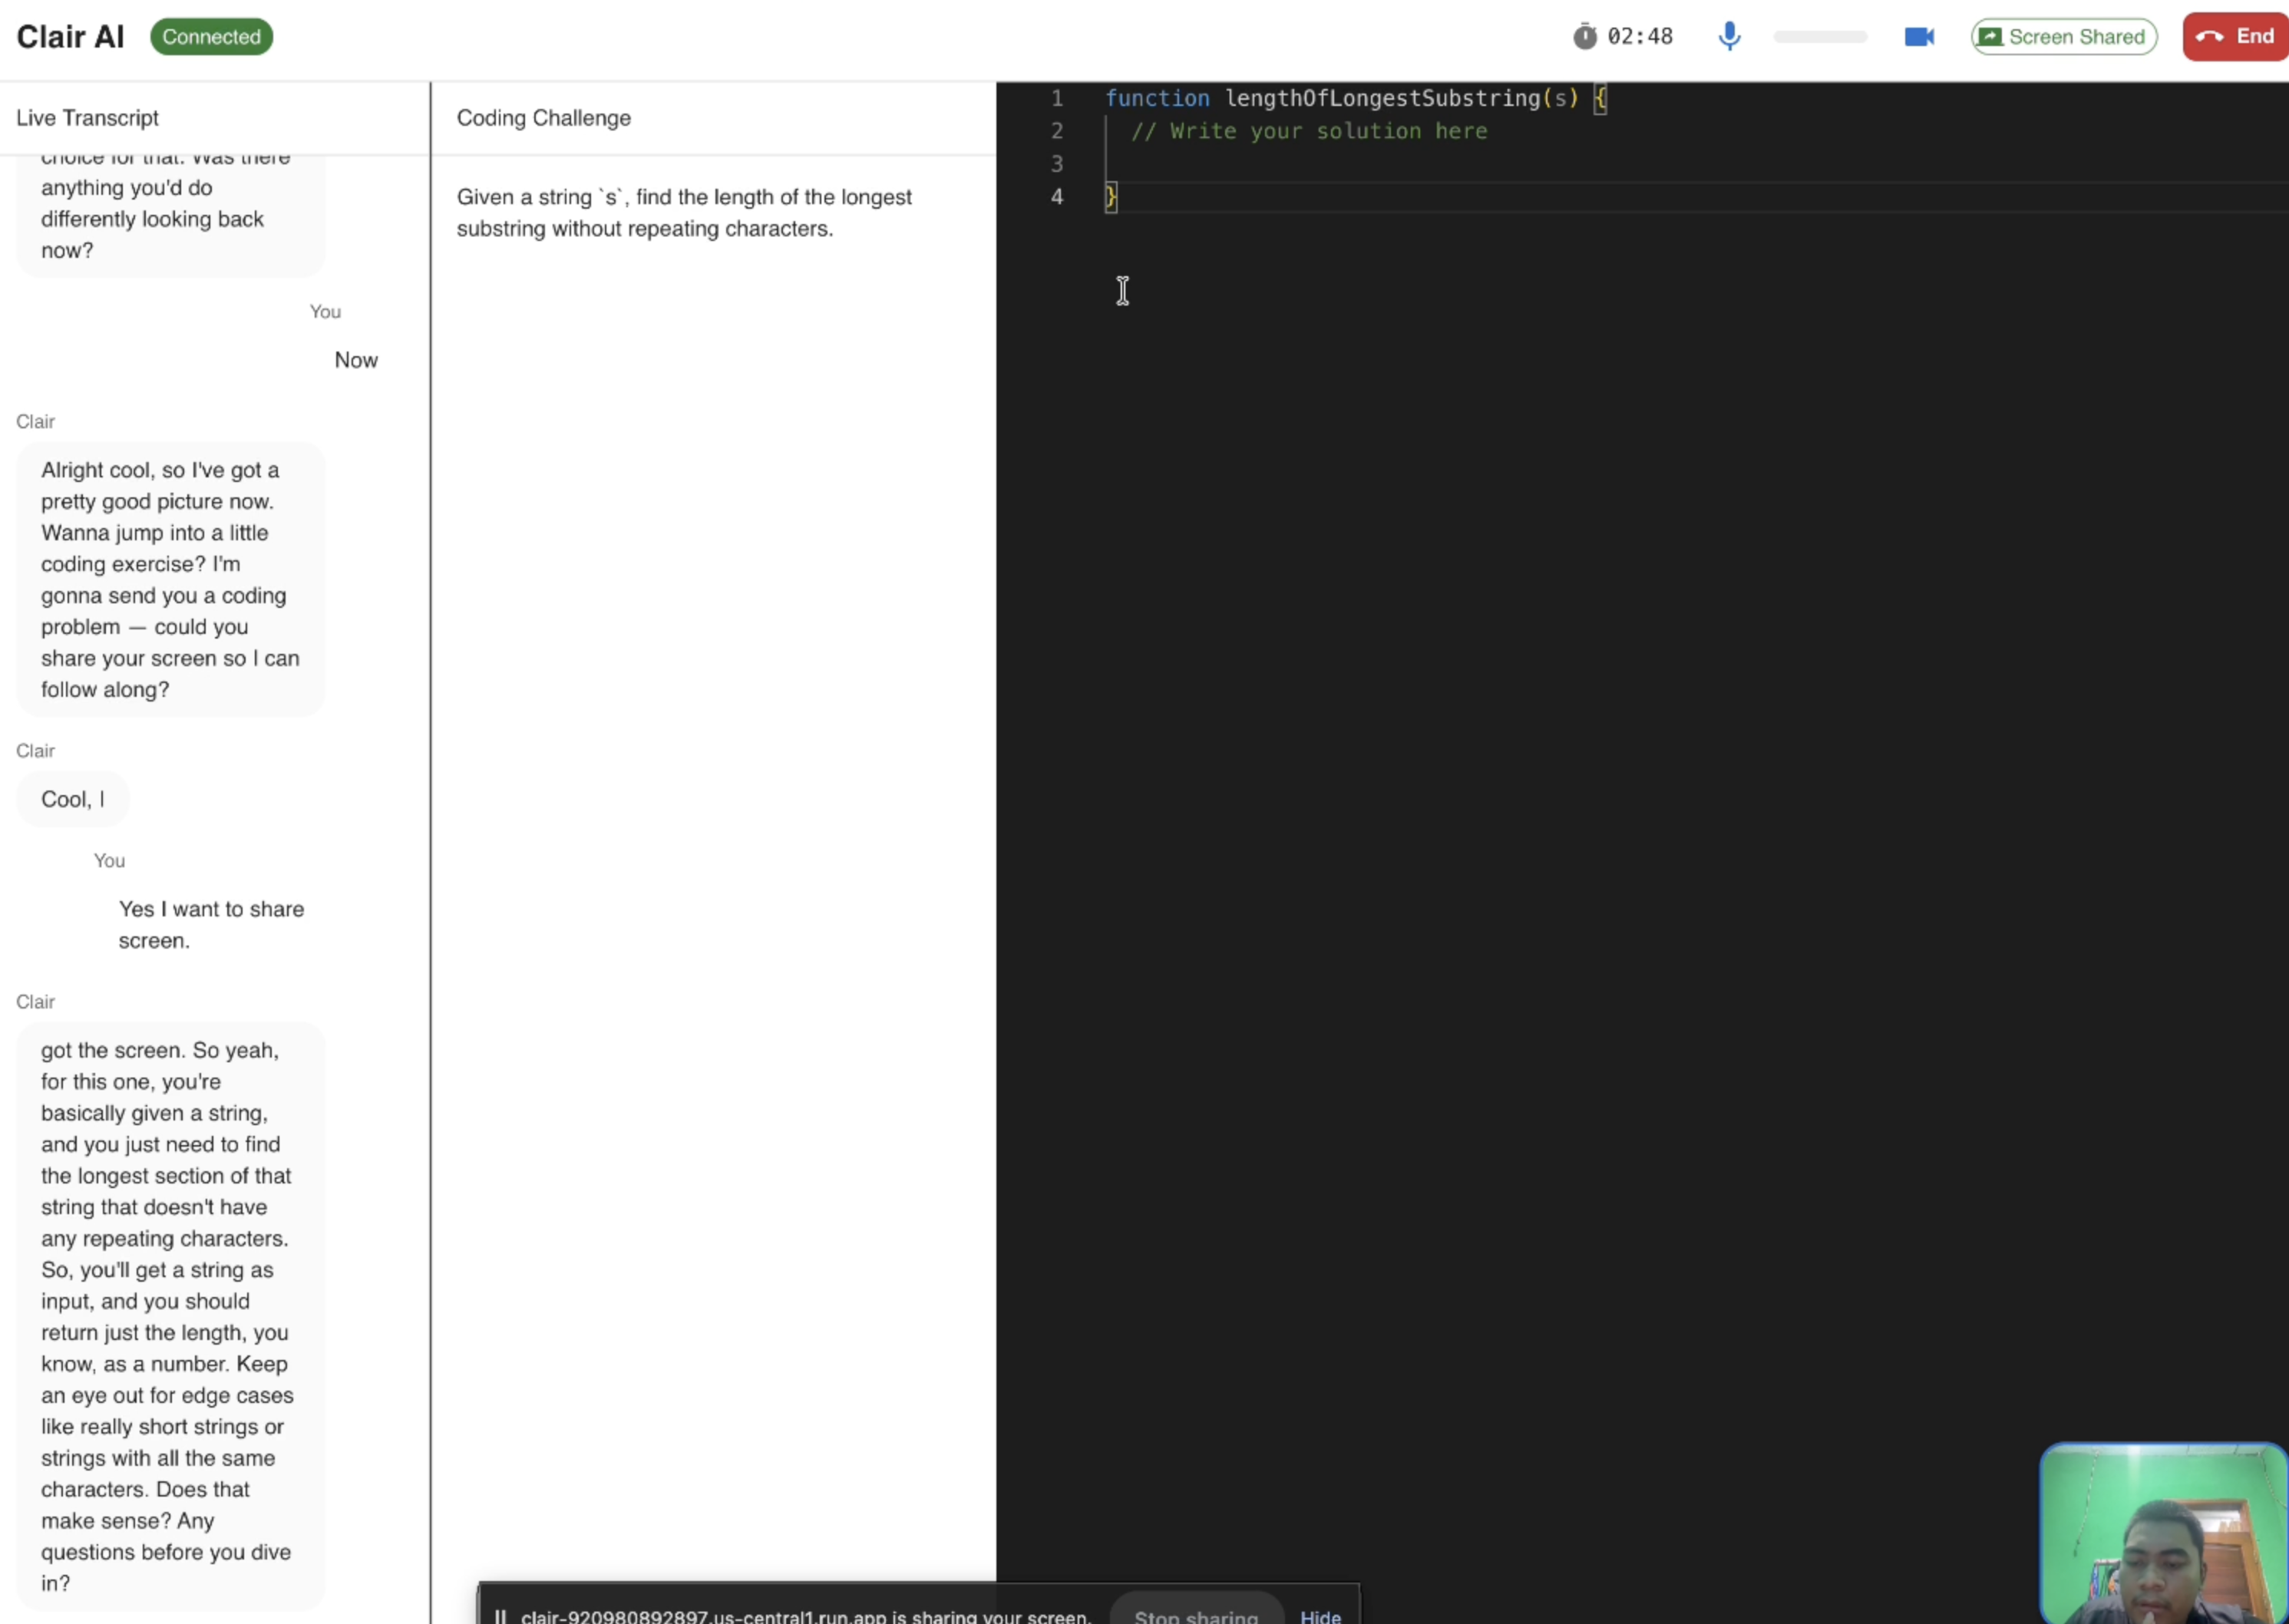
Task: Click the Connected status badge
Action: [211, 37]
